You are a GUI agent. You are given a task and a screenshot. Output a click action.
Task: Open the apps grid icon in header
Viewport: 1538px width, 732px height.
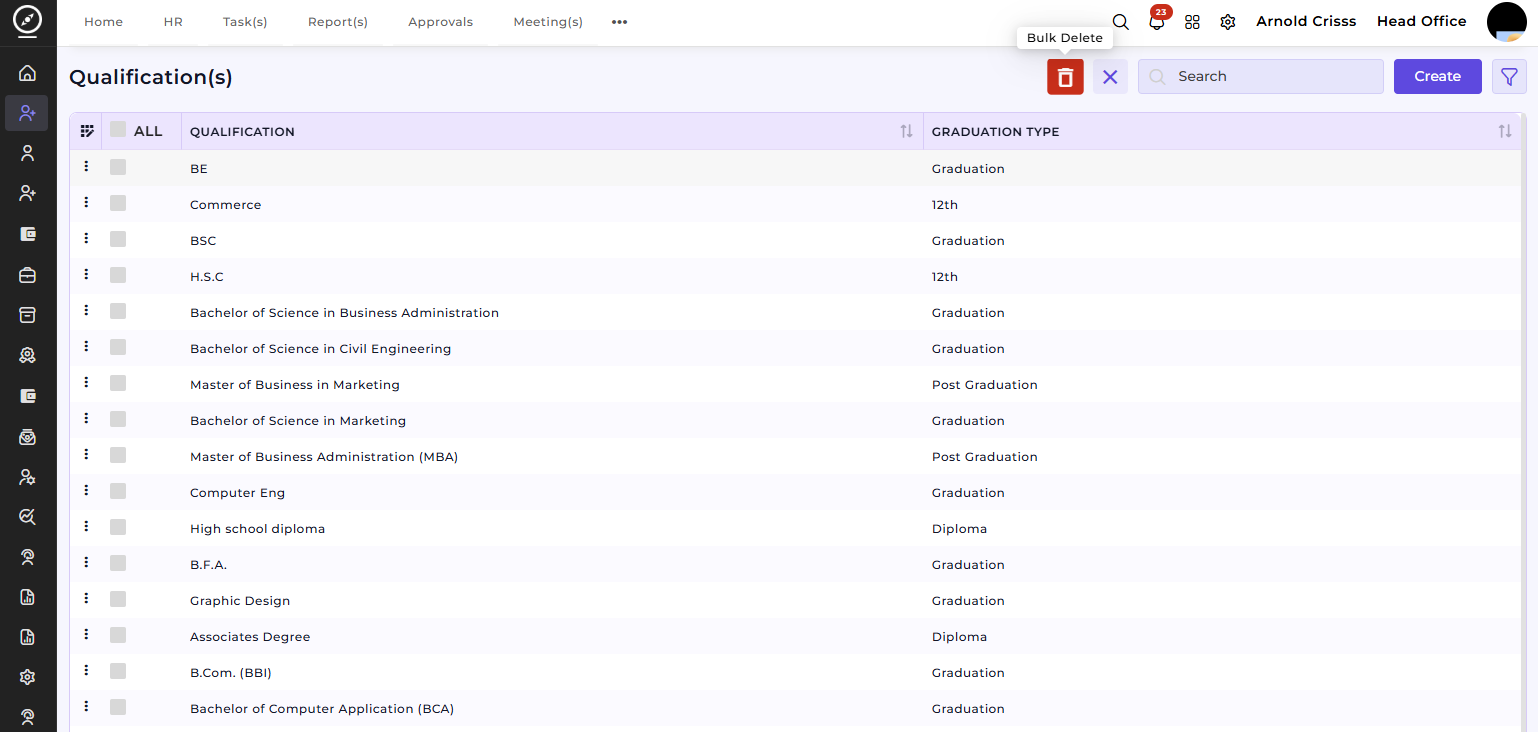coord(1192,22)
